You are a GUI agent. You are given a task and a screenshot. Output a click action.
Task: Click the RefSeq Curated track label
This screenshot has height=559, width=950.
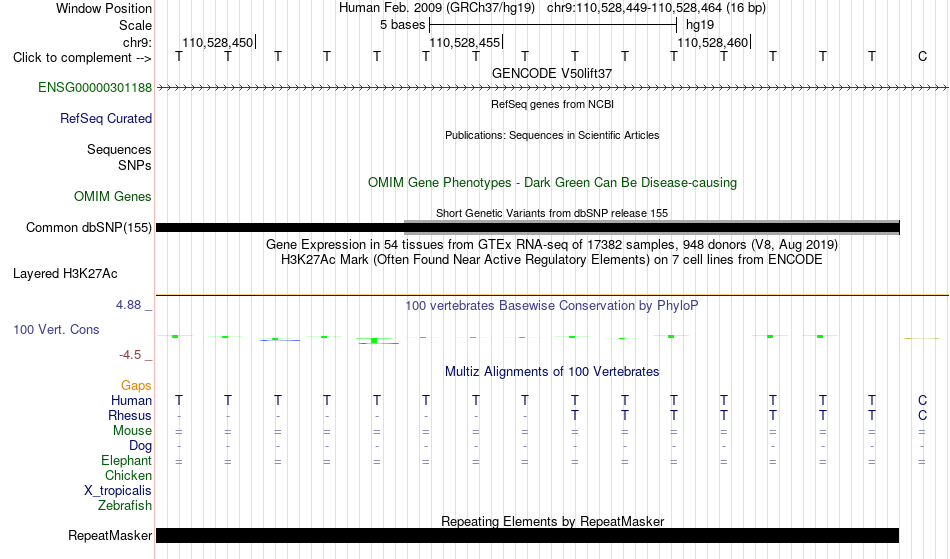pyautogui.click(x=106, y=119)
